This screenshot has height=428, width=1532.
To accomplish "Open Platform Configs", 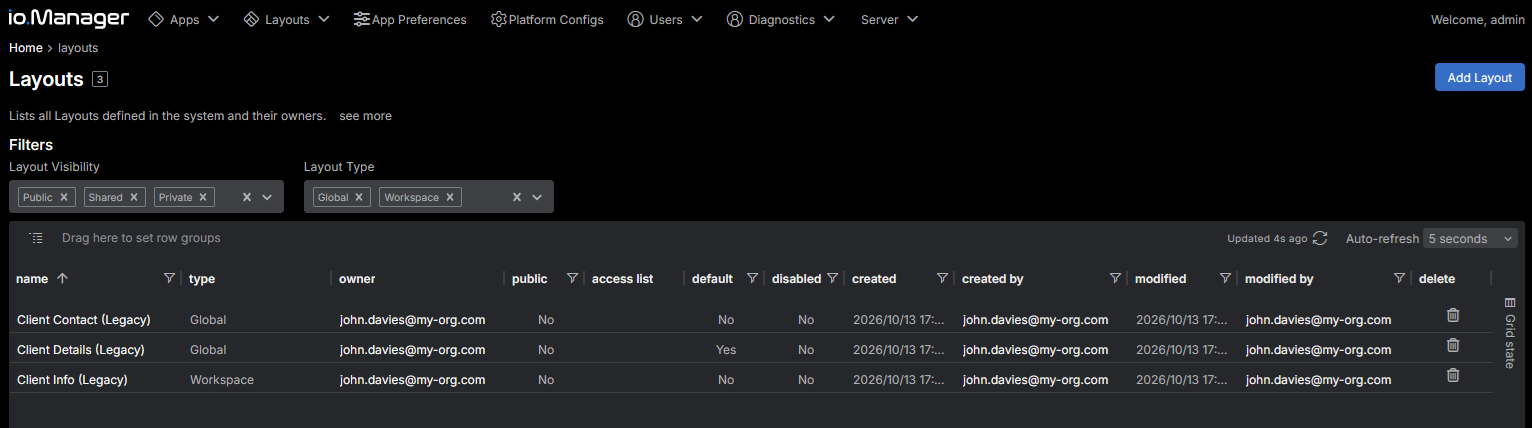I will point(547,19).
